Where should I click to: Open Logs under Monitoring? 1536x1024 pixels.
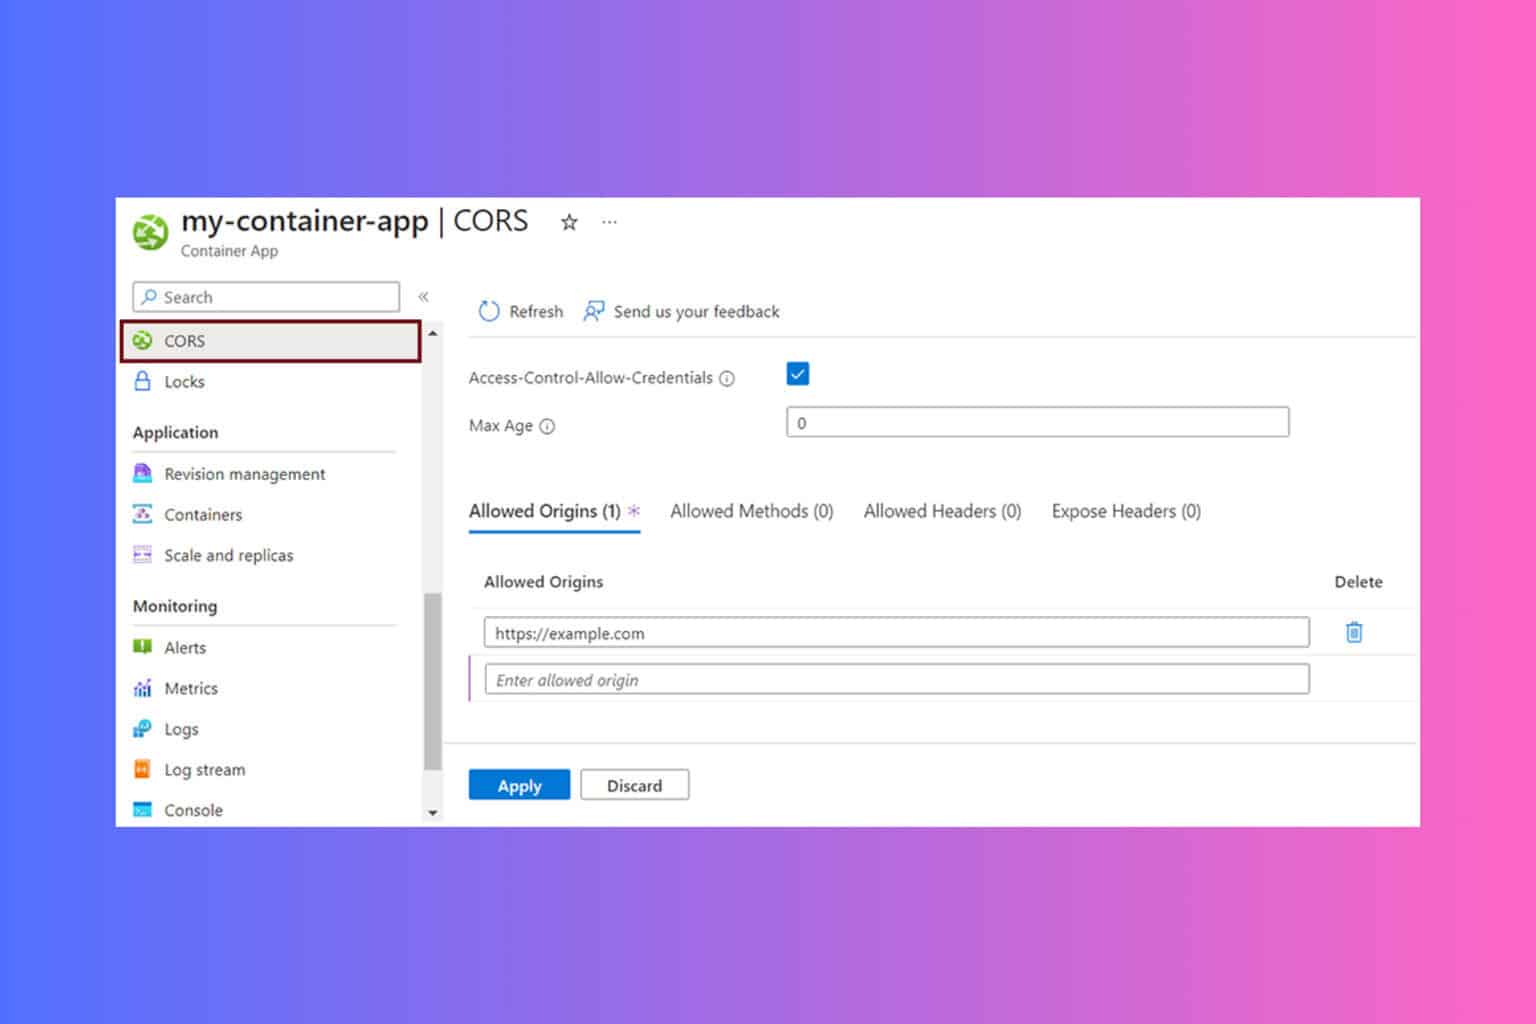pyautogui.click(x=181, y=730)
